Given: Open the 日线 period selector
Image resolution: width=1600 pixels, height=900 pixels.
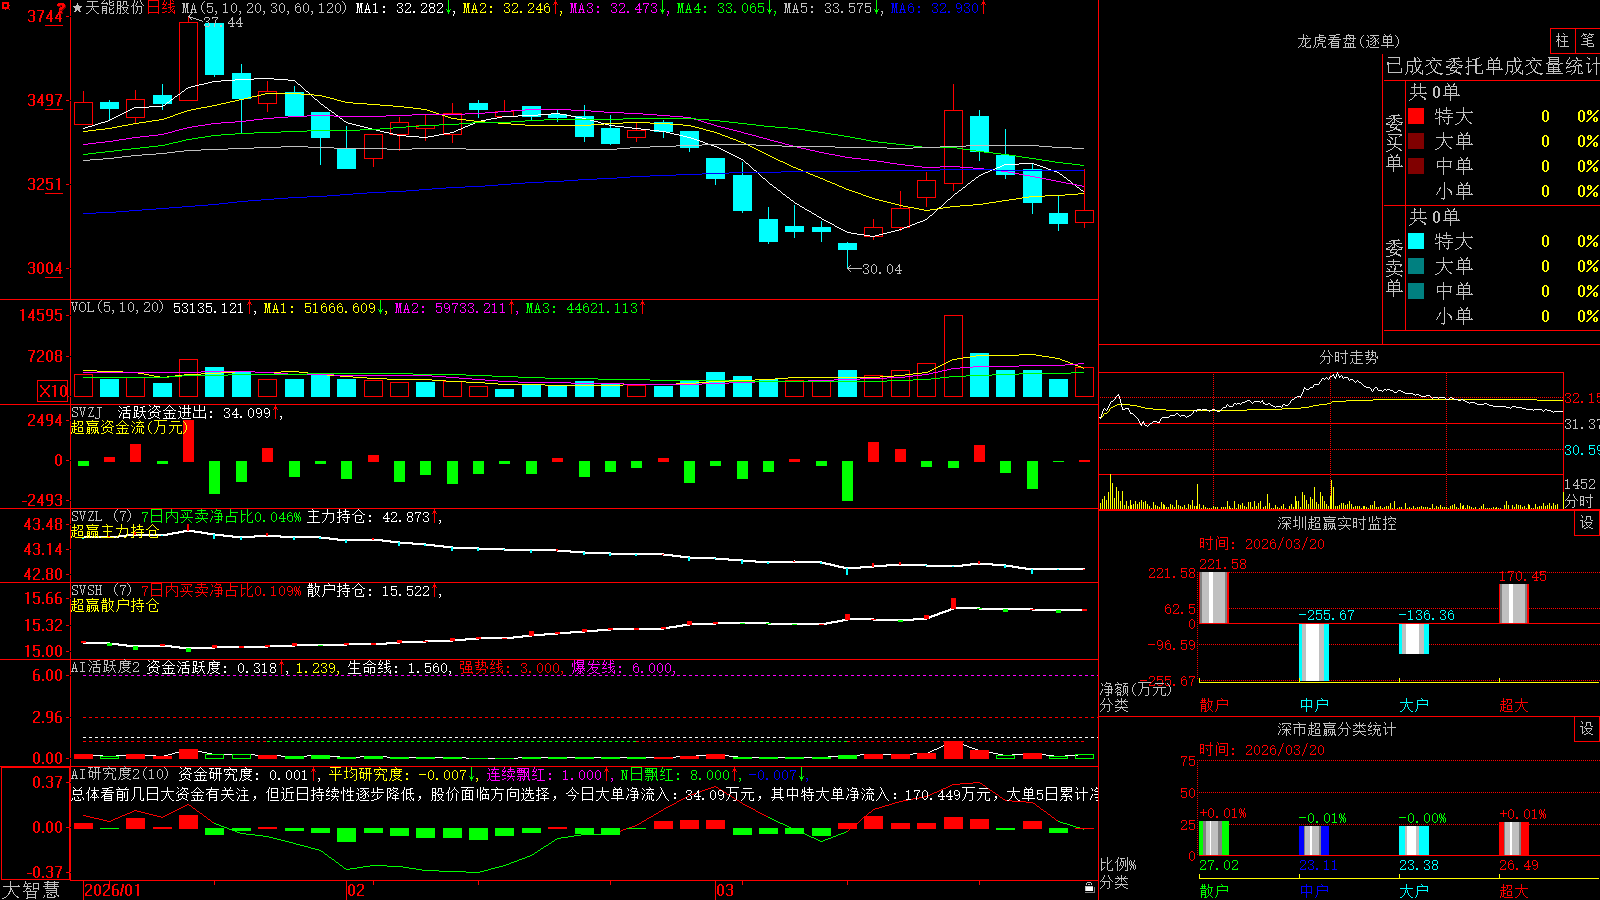Looking at the screenshot, I should point(161,8).
